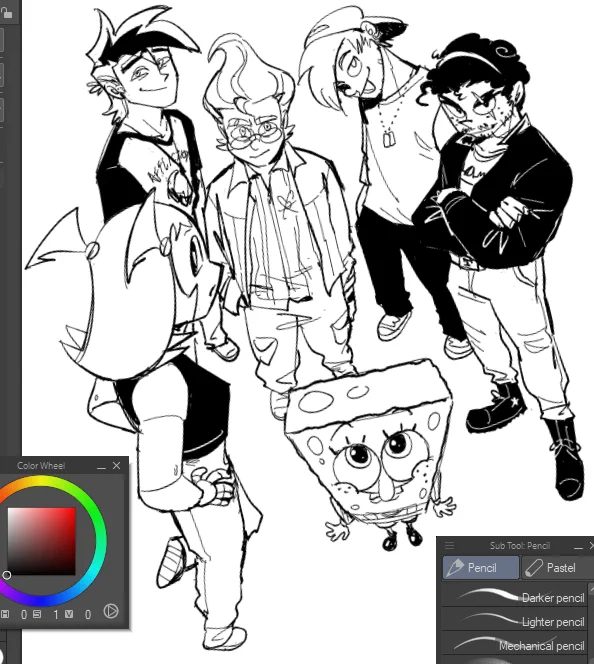Viewport: 594px width, 664px height.
Task: Click the color selection handle circle
Action: (6, 575)
